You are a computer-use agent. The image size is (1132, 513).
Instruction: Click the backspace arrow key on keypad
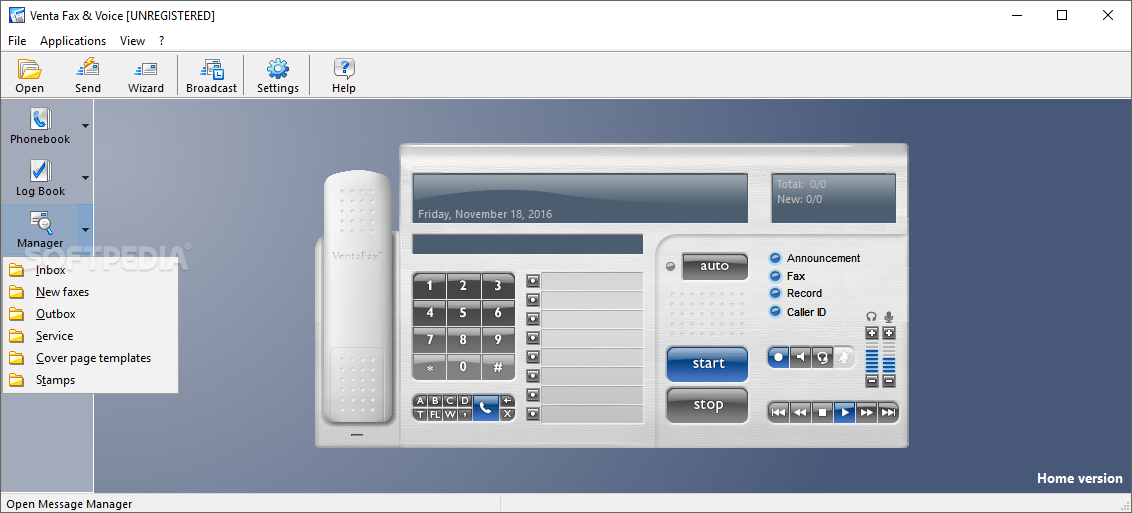(x=508, y=400)
